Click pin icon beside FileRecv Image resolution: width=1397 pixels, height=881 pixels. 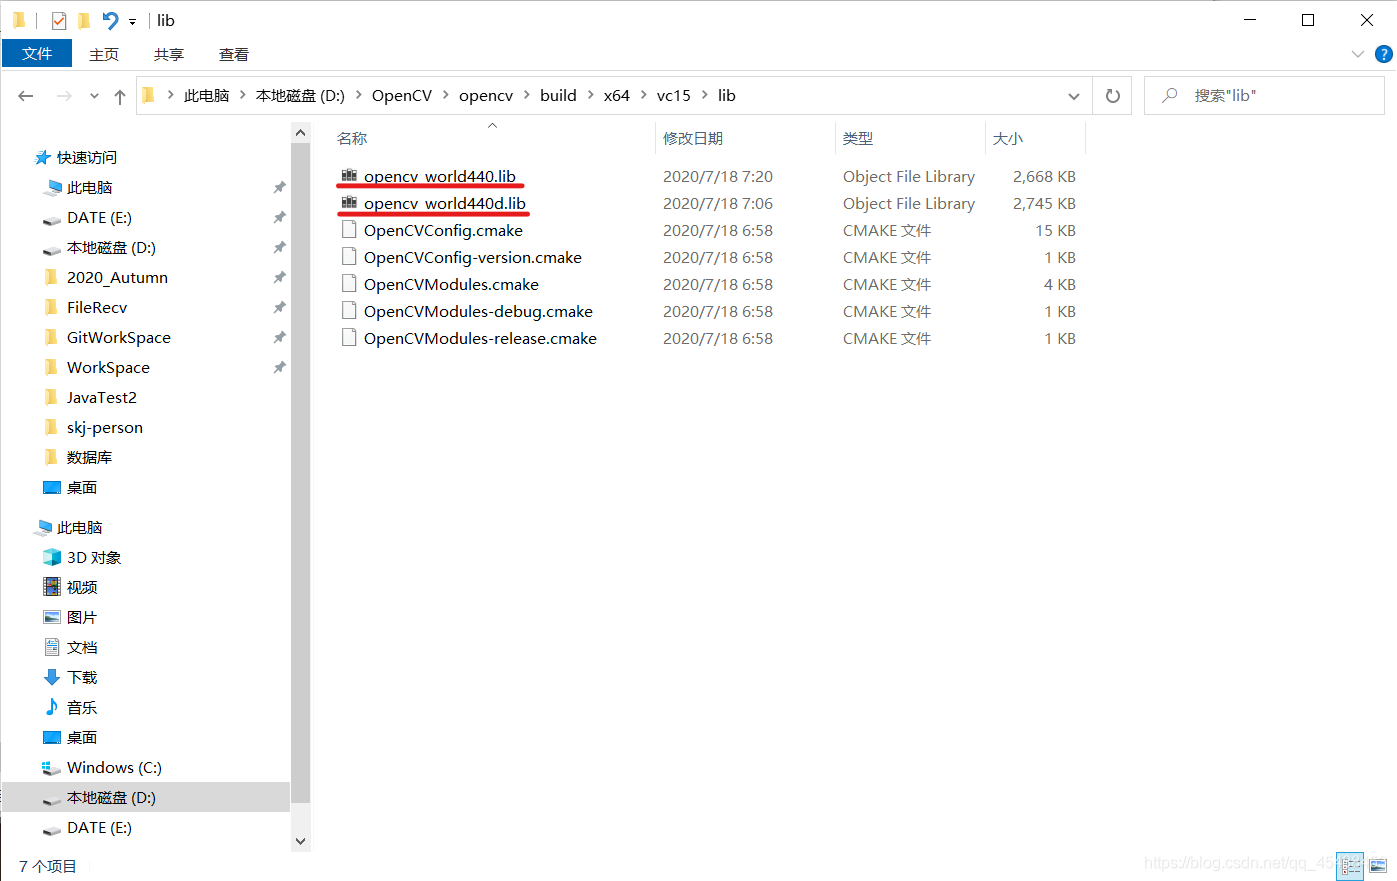coord(279,307)
